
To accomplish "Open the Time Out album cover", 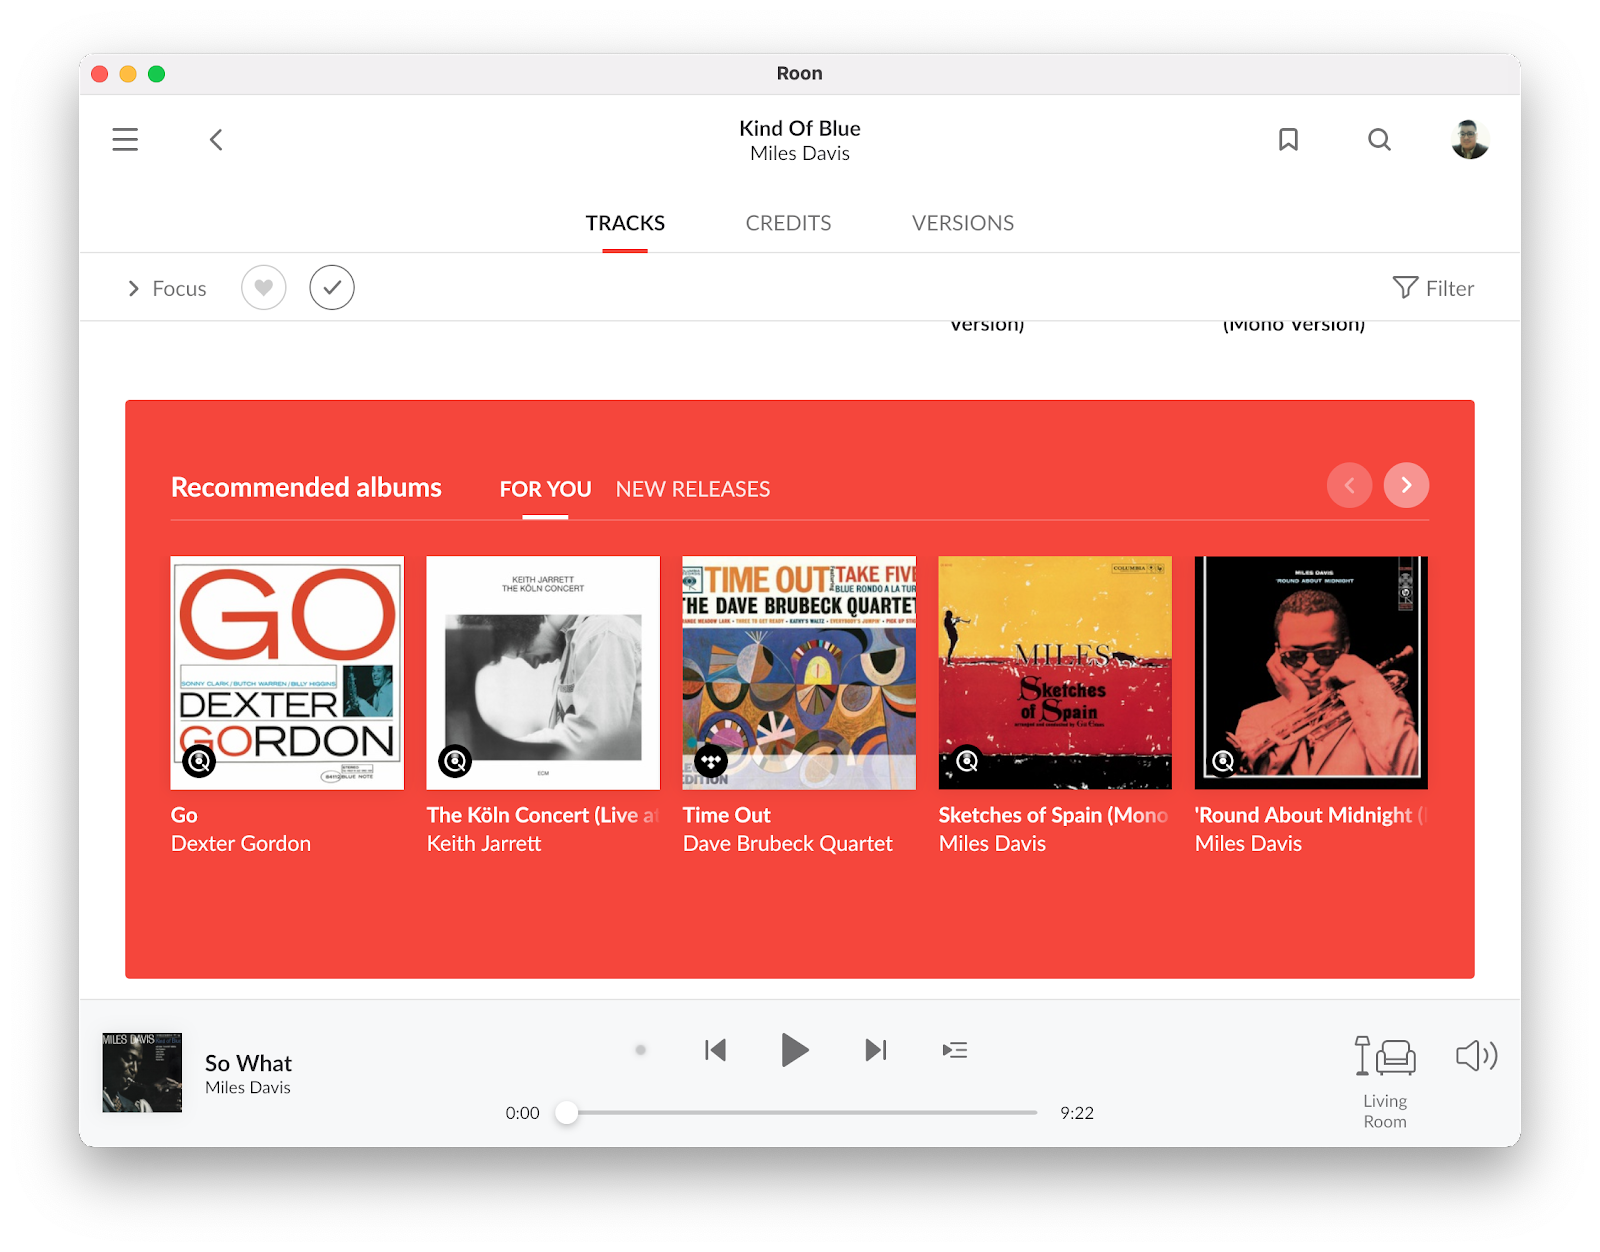I will pyautogui.click(x=799, y=673).
